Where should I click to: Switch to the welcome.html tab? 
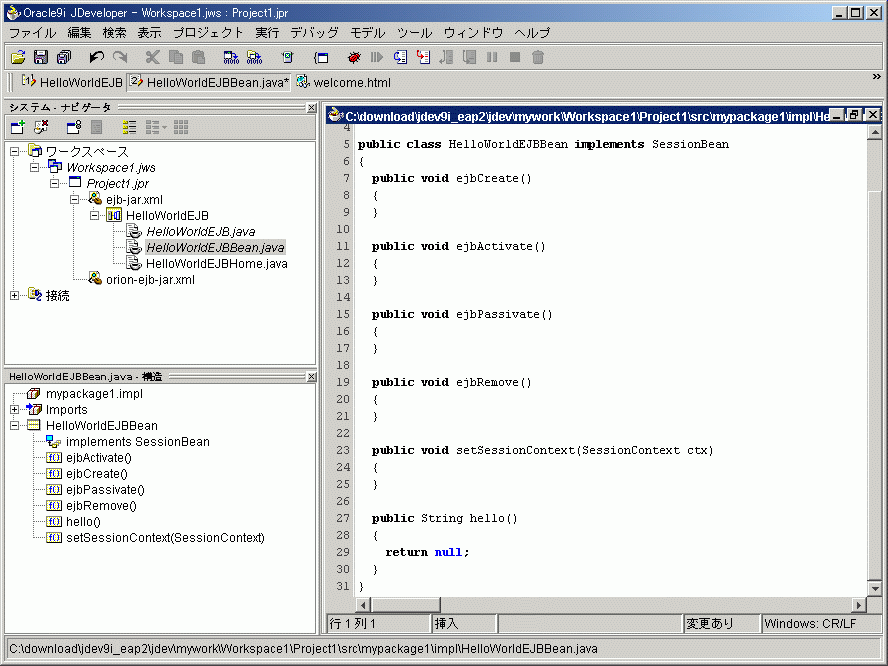pos(352,82)
